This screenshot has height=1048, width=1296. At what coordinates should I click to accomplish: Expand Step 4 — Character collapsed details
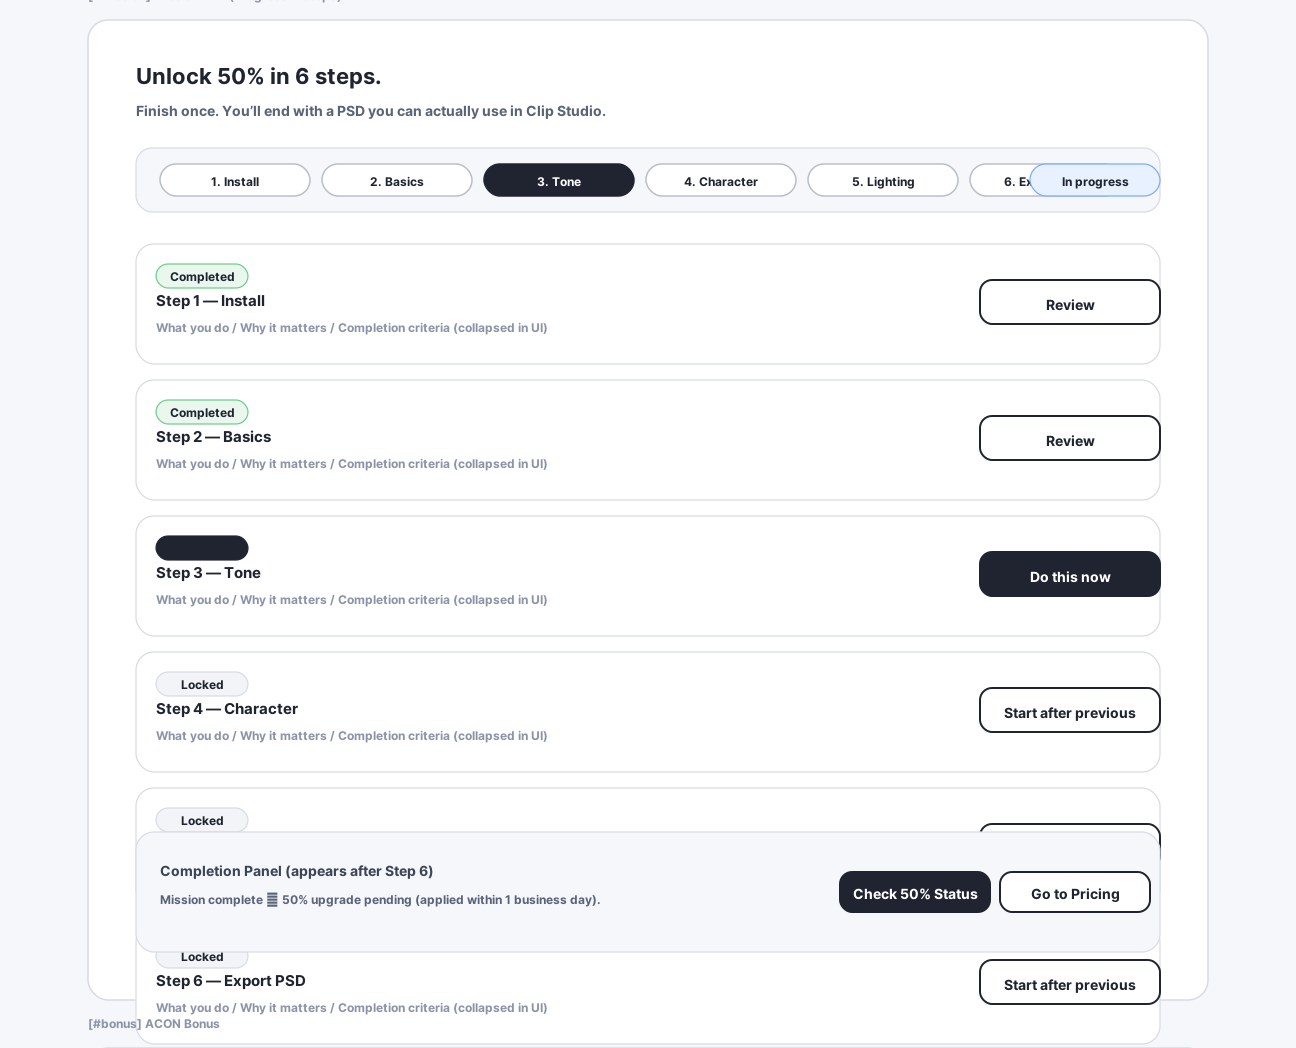352,736
